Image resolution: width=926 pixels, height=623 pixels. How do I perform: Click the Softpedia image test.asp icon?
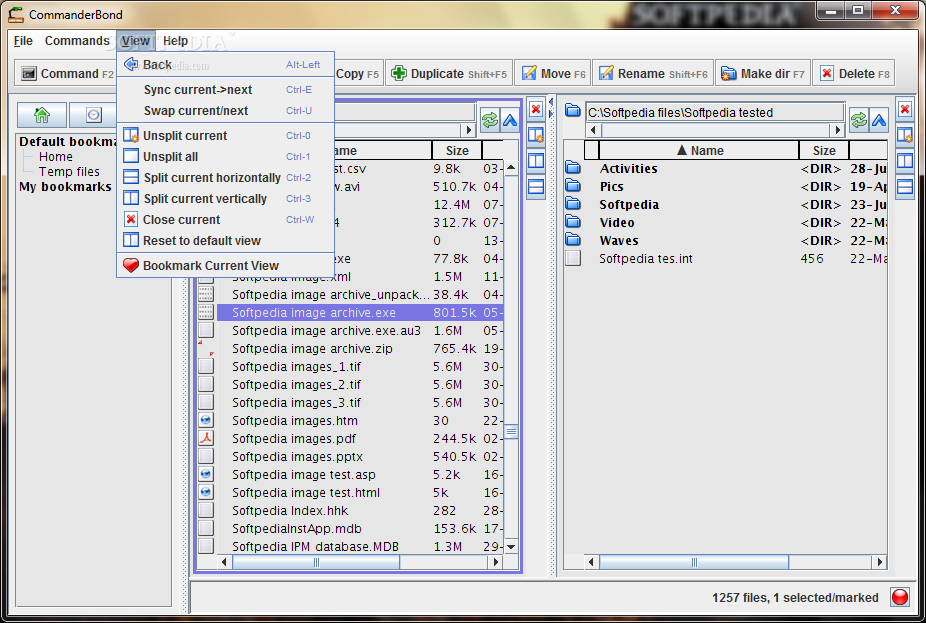206,474
